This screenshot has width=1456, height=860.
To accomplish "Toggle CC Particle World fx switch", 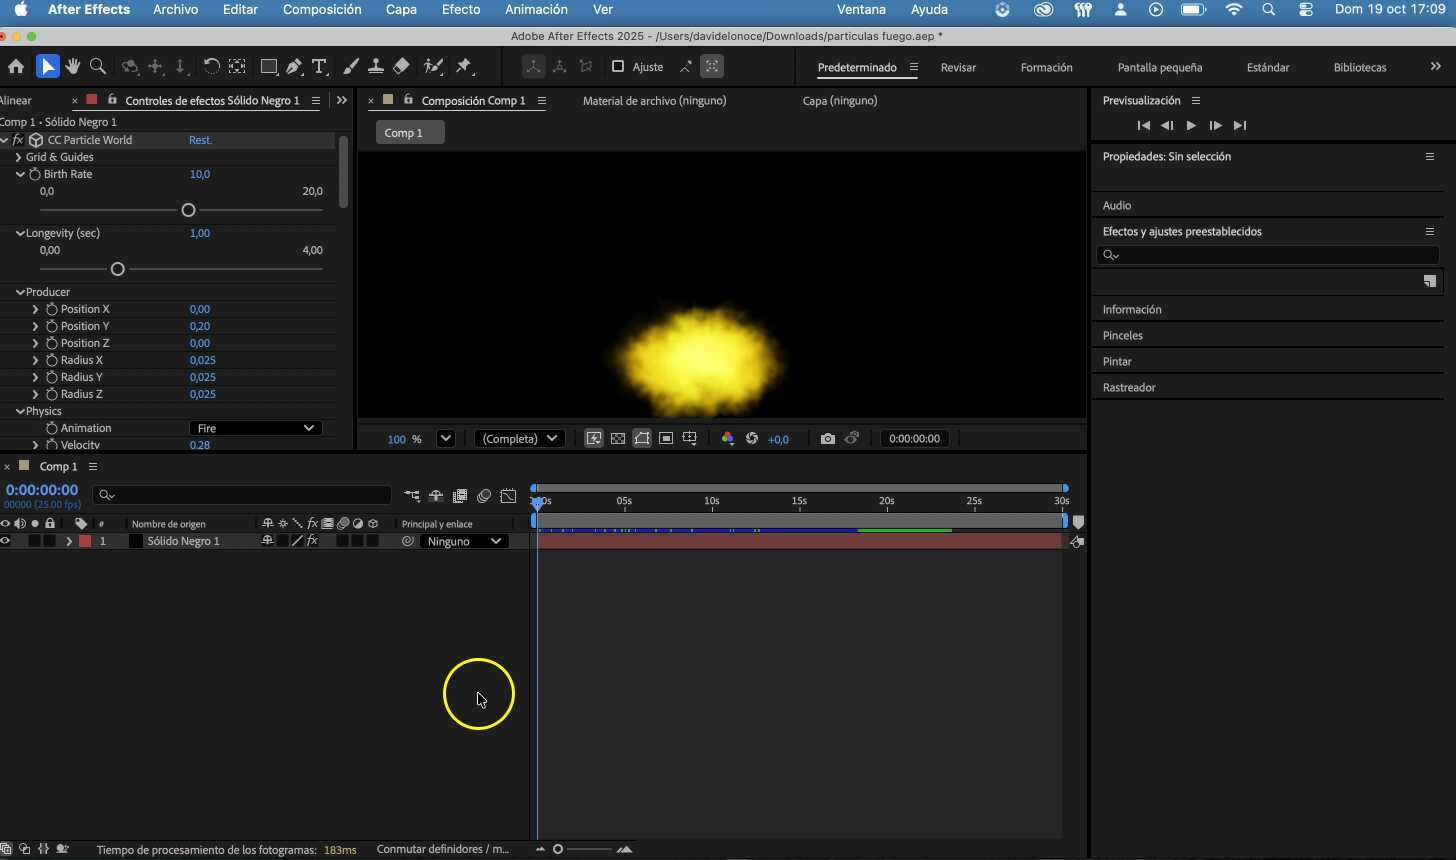I will point(18,140).
